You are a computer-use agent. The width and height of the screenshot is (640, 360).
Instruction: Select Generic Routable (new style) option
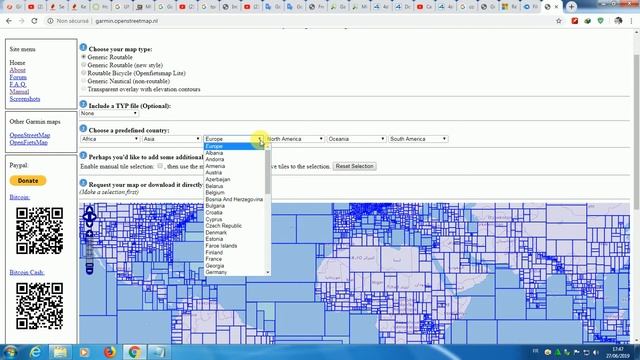pyautogui.click(x=84, y=65)
